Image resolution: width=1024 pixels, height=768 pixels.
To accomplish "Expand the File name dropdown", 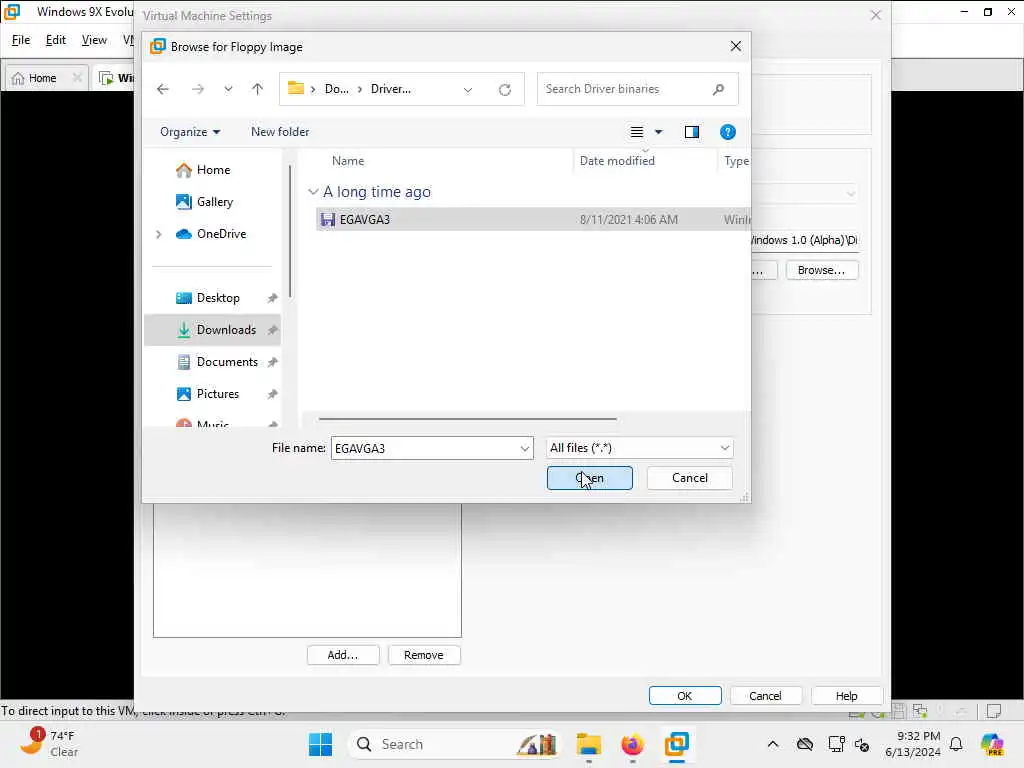I will [524, 448].
